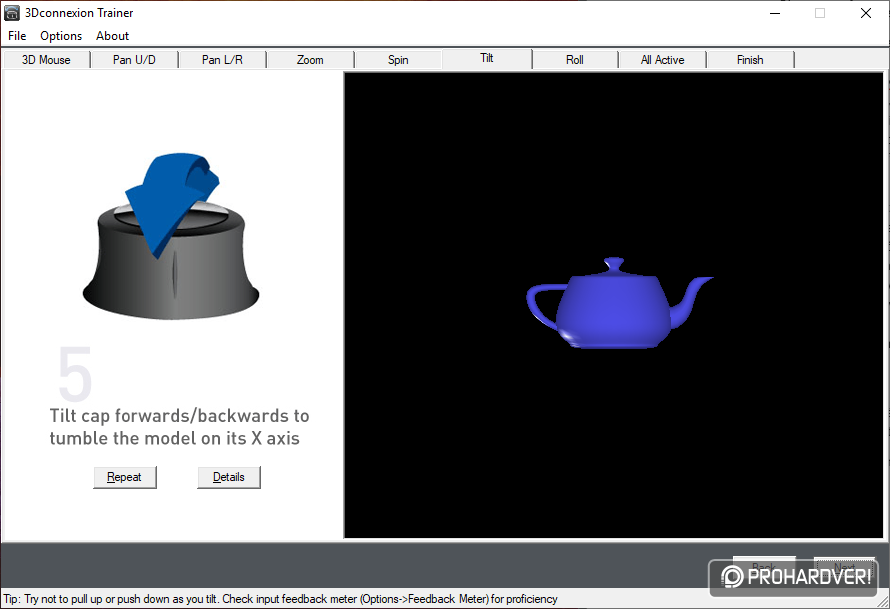The width and height of the screenshot is (890, 609).
Task: Switch to the Zoom tab
Action: click(310, 60)
